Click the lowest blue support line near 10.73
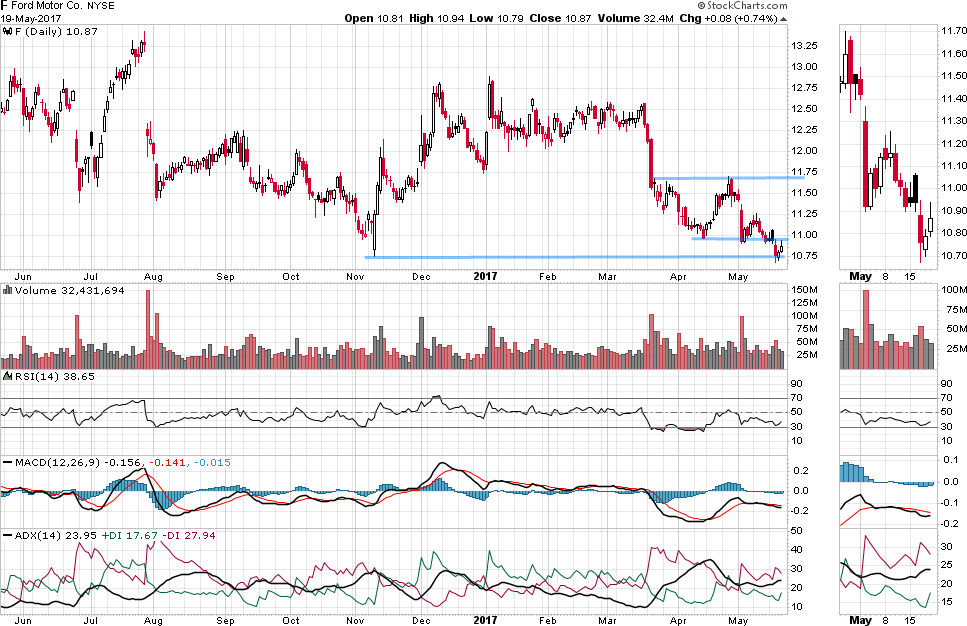 coord(574,257)
